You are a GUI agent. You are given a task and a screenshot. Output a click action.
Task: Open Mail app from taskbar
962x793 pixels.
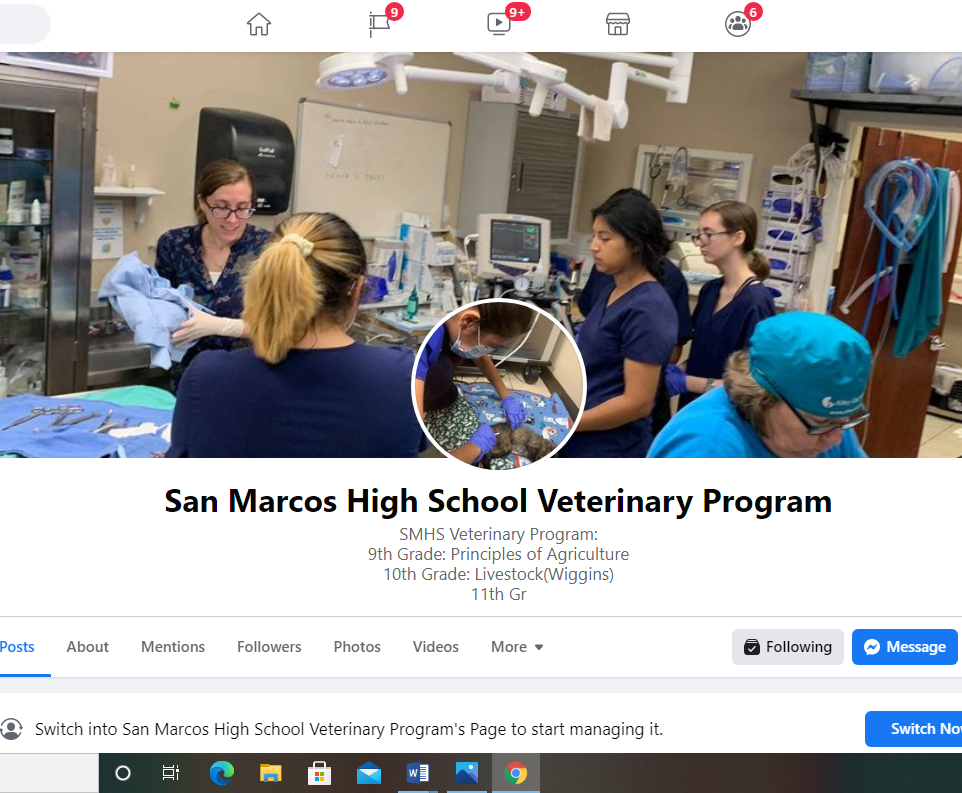369,774
